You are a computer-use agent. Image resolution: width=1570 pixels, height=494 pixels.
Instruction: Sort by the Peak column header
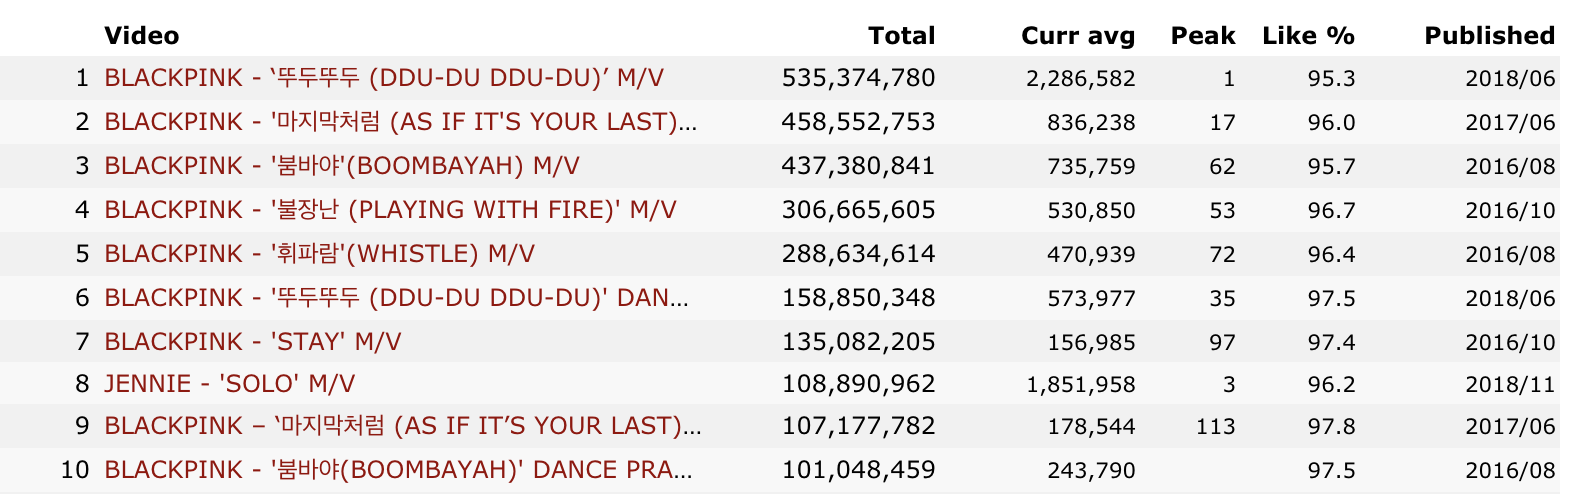coord(1203,36)
